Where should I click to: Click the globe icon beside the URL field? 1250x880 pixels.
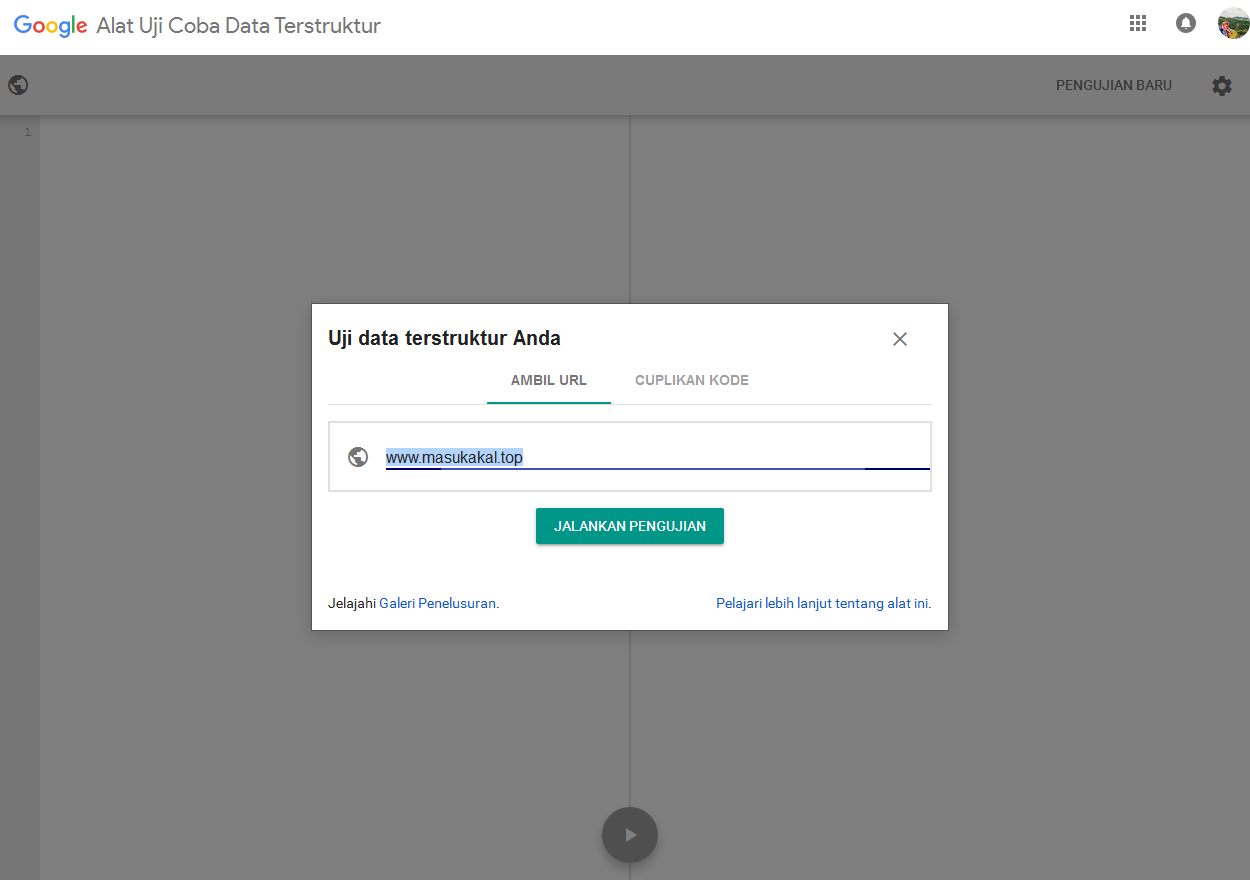tap(358, 457)
